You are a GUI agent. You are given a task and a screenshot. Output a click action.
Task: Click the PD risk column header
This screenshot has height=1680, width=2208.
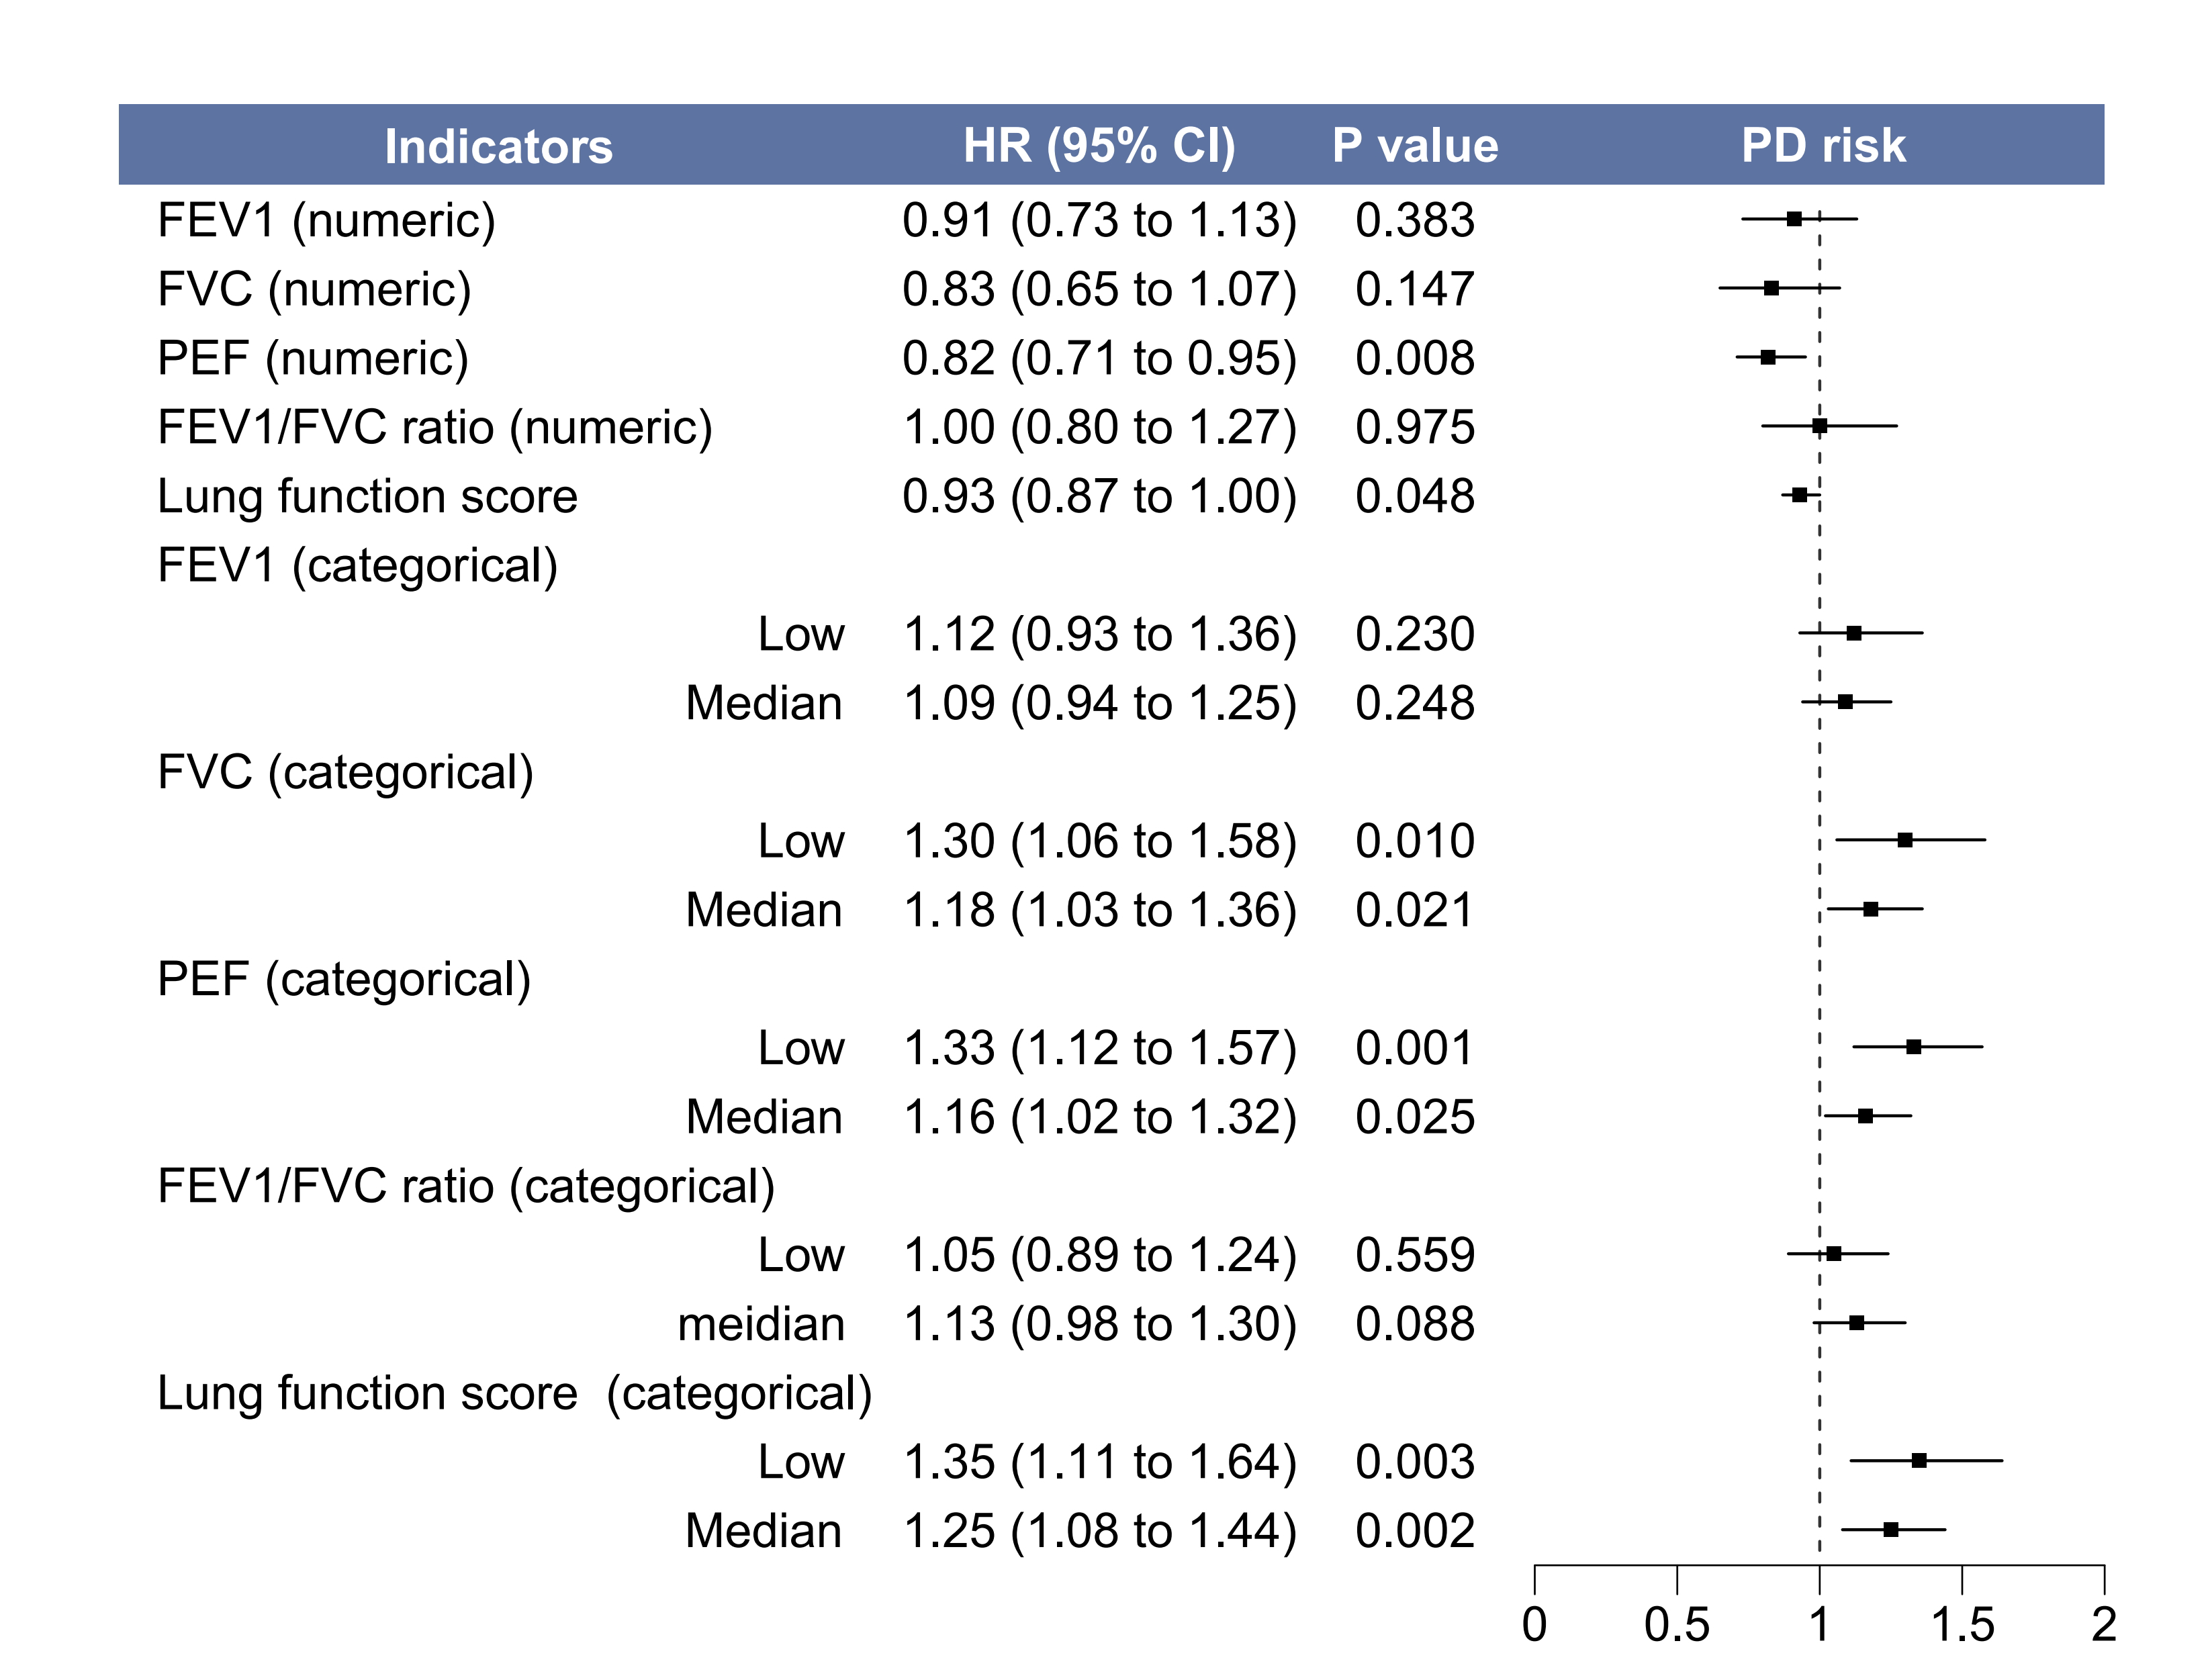point(1823,146)
